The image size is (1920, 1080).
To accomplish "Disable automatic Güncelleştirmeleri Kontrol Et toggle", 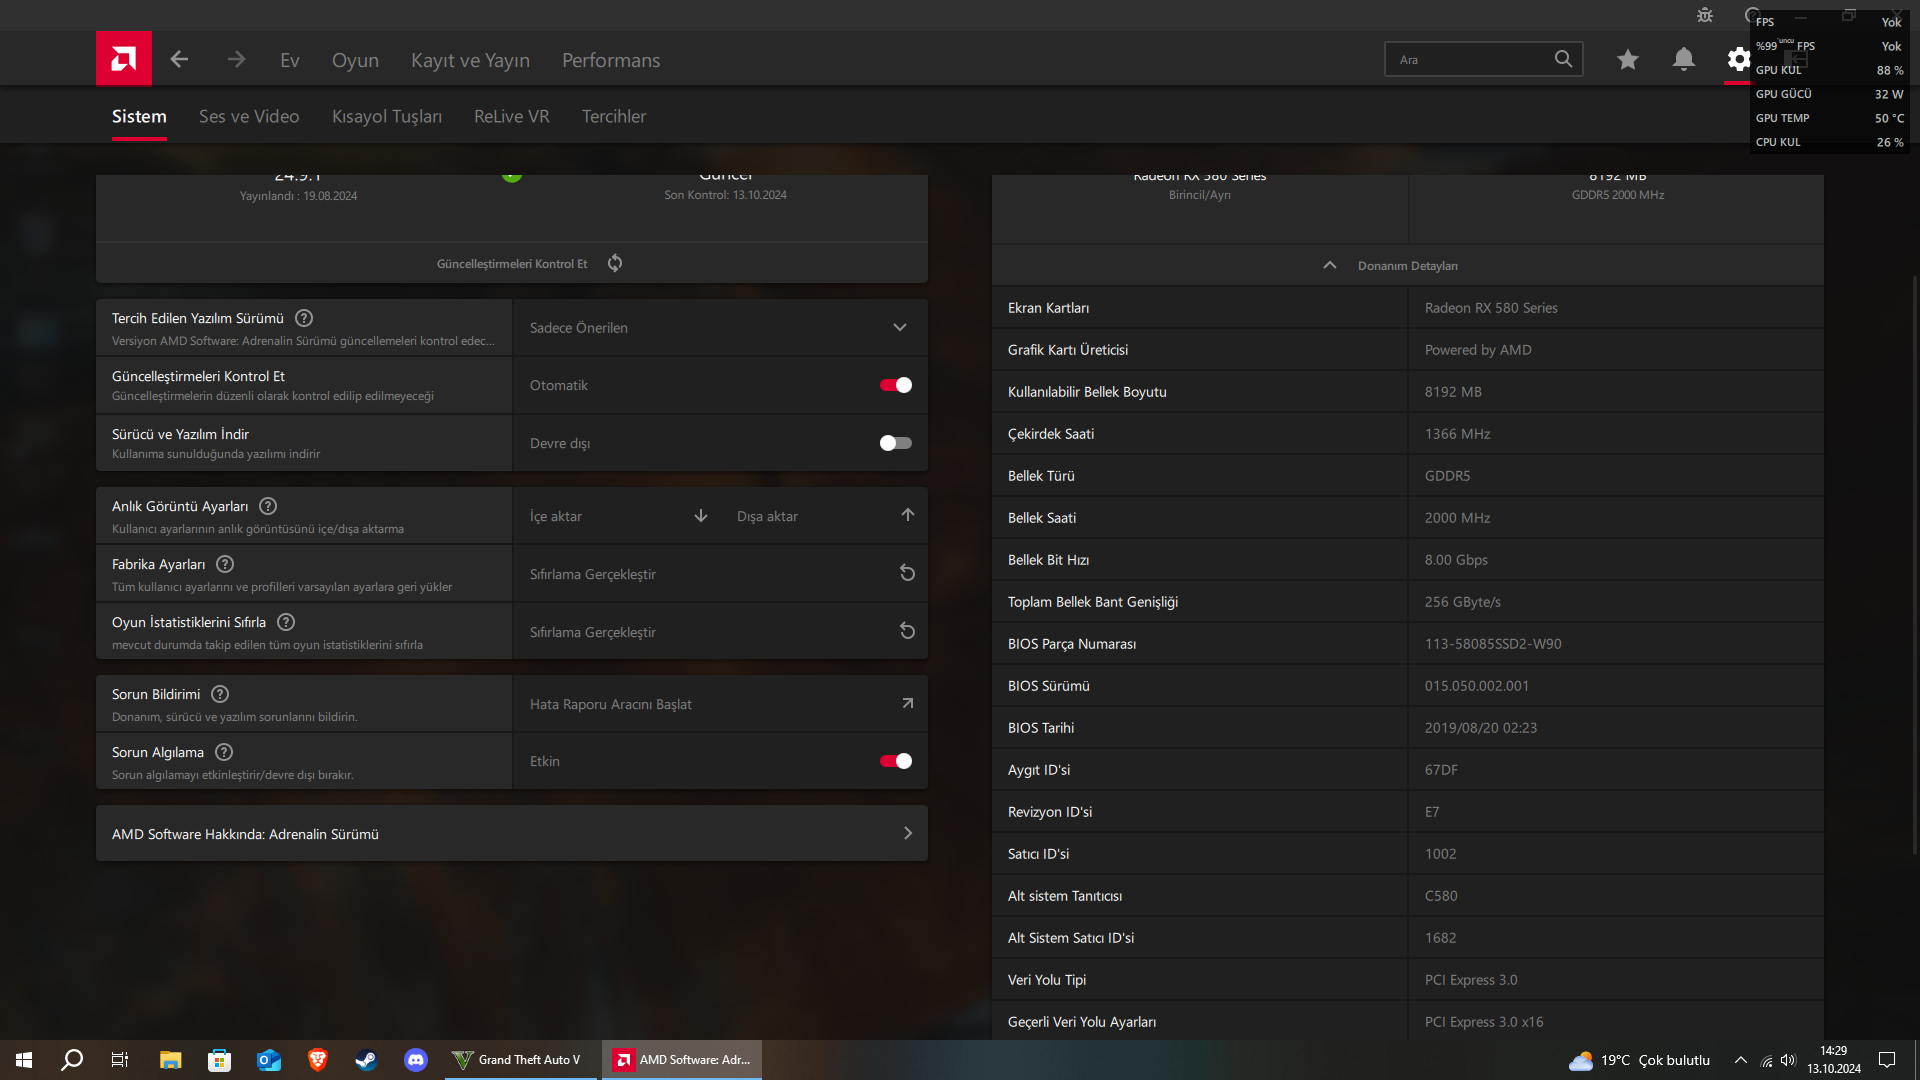I will (895, 385).
